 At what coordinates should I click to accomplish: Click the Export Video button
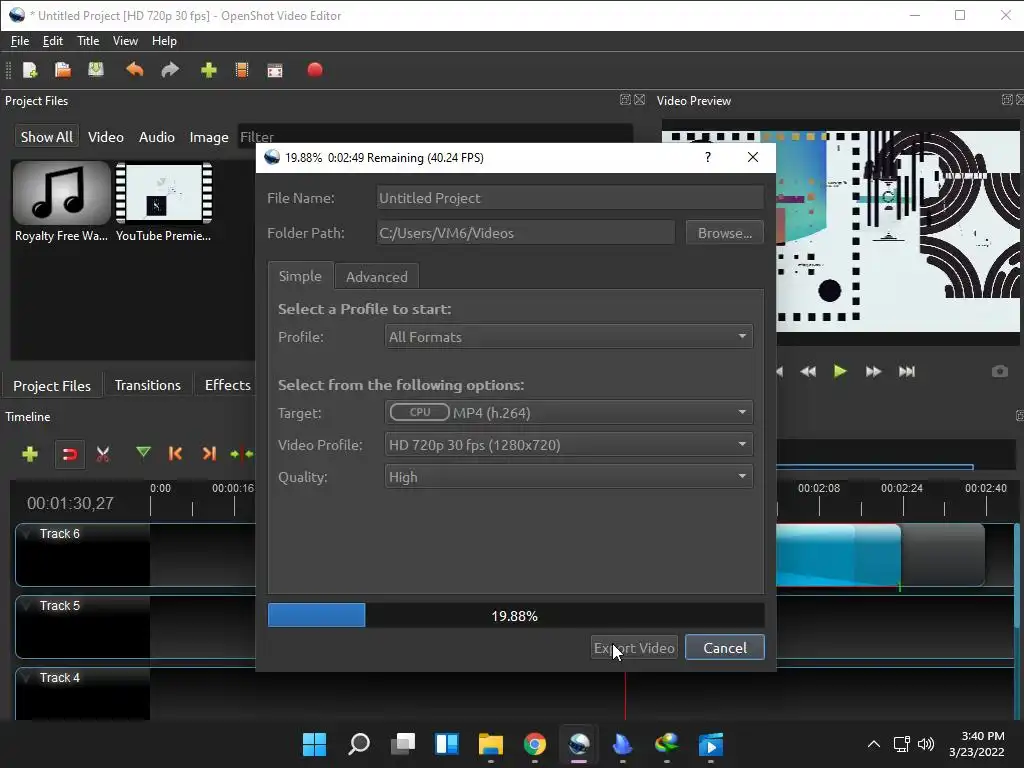click(634, 648)
